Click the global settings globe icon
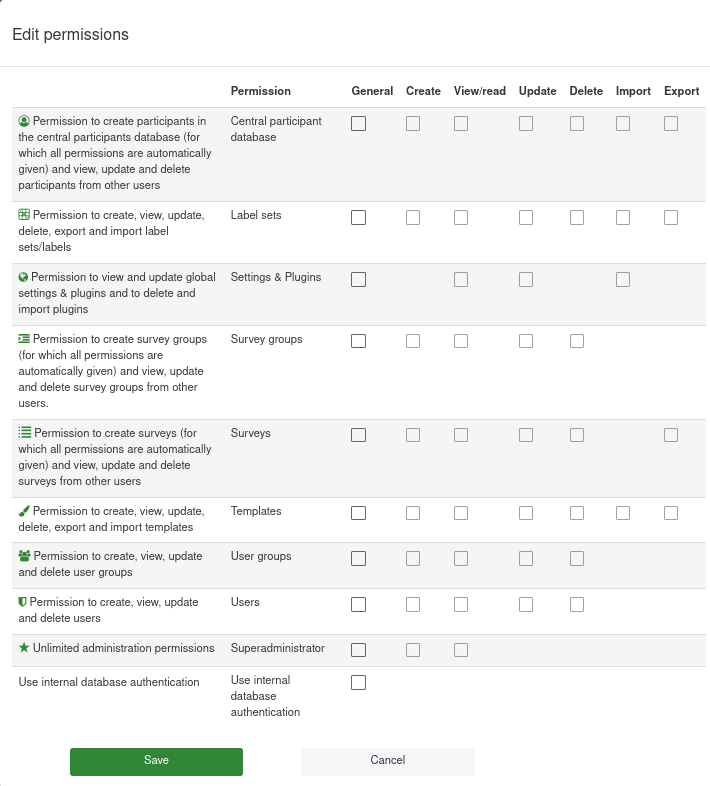The image size is (710, 786). click(x=24, y=277)
